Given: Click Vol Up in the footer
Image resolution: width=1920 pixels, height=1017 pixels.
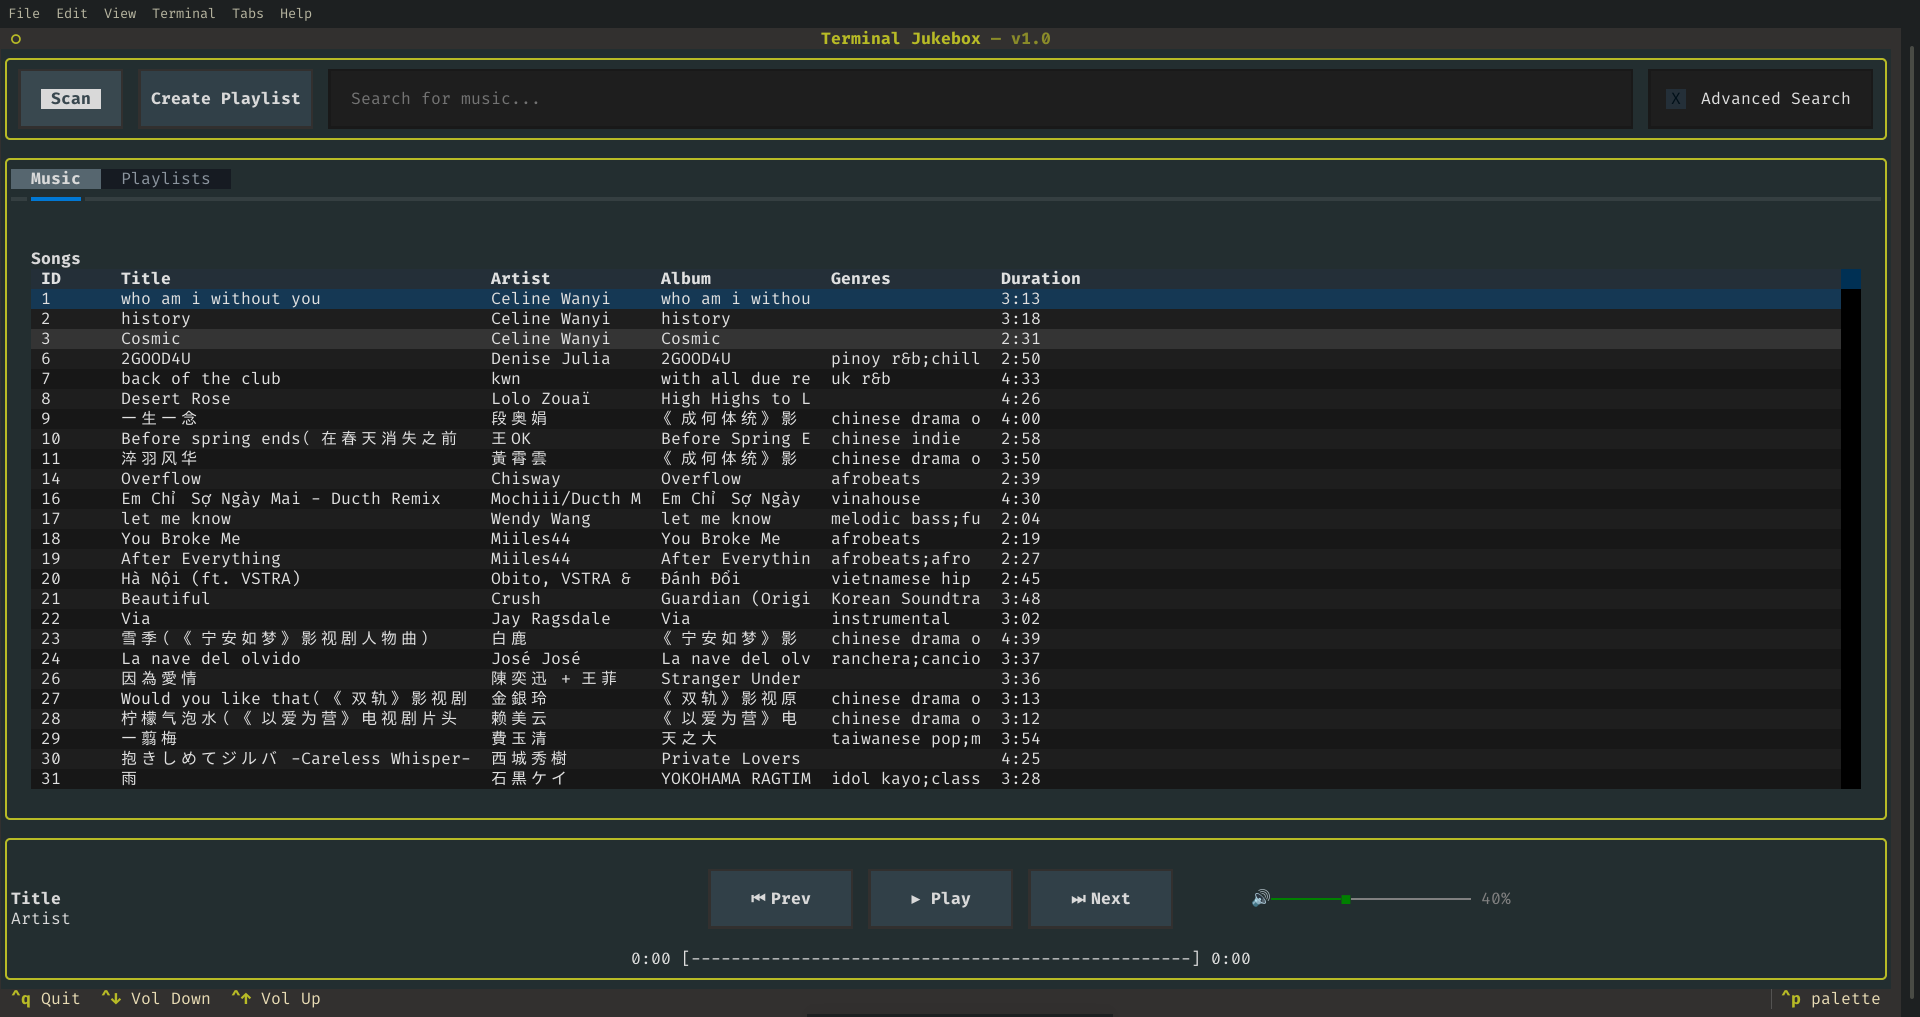Looking at the screenshot, I should (276, 998).
